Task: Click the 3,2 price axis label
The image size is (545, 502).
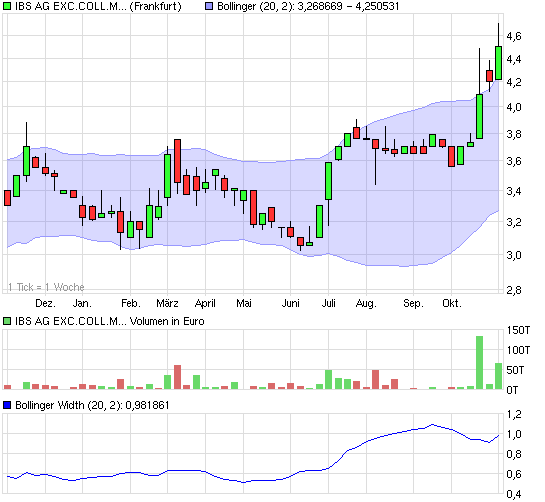Action: [x=514, y=221]
